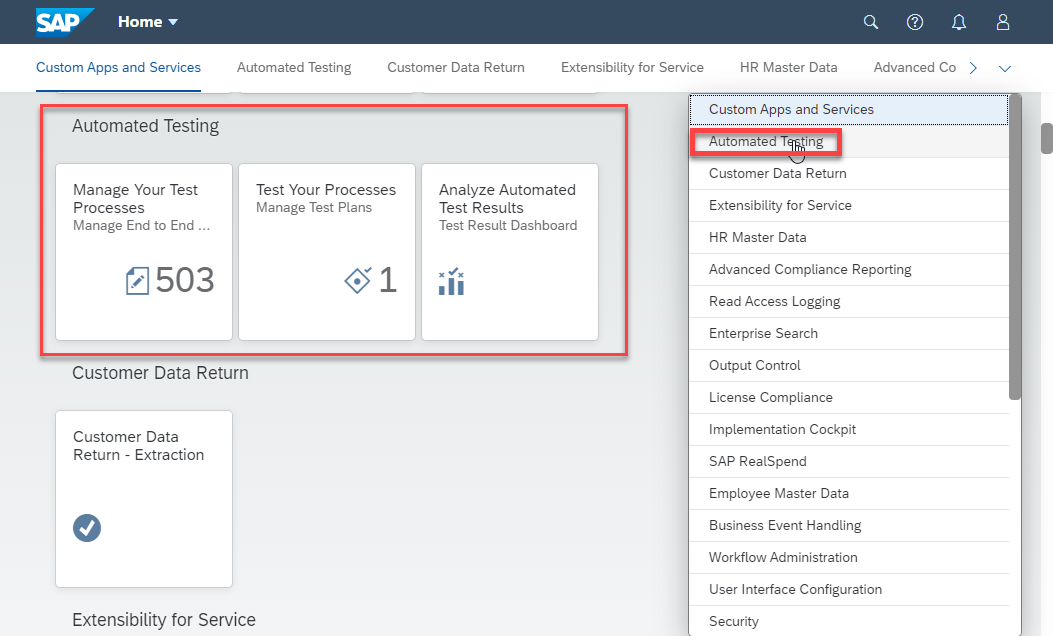Viewport: 1053px width, 636px height.
Task: Click the test process document icon beside 503
Action: 138,280
